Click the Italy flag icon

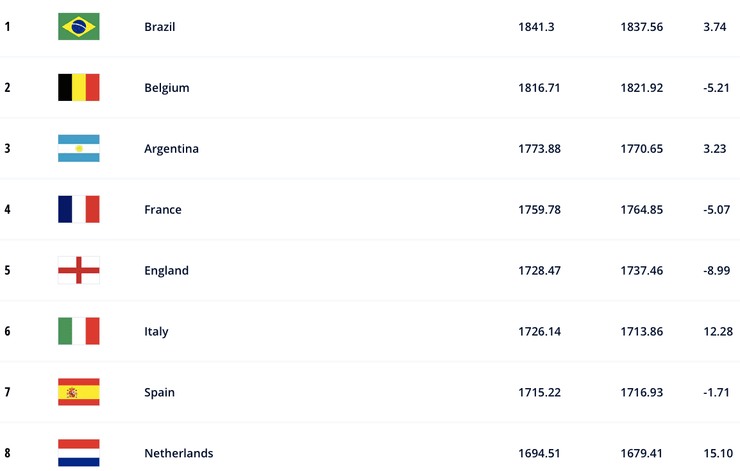click(78, 331)
